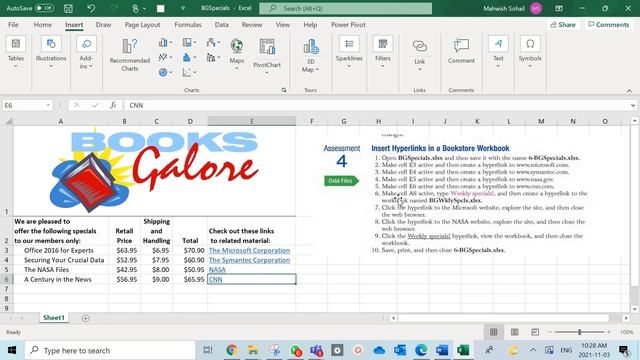Open the Filters group
Screen dimensions: 640x360
tap(382, 53)
